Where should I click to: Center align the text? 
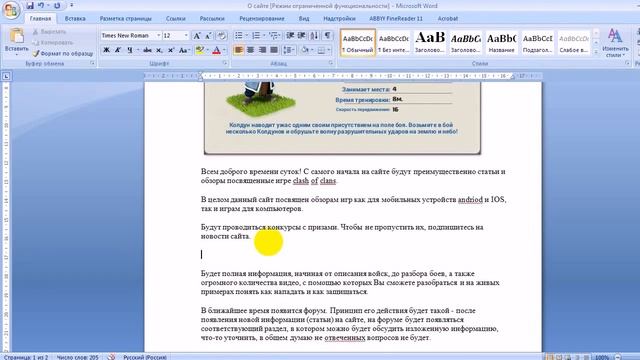click(251, 50)
